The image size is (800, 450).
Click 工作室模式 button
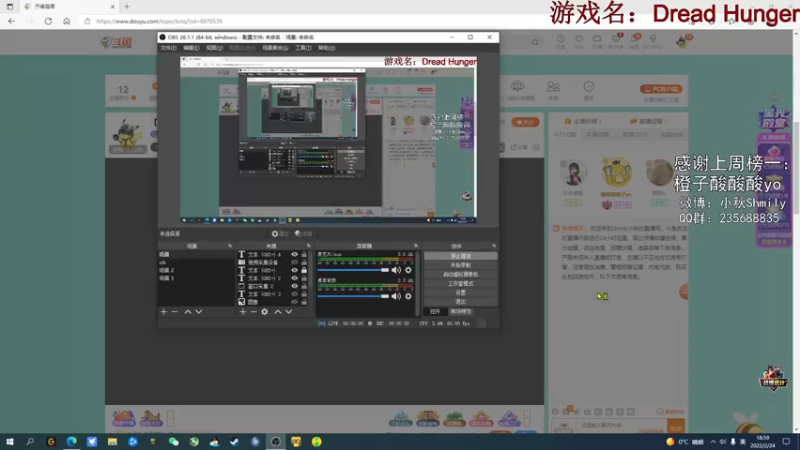[461, 284]
